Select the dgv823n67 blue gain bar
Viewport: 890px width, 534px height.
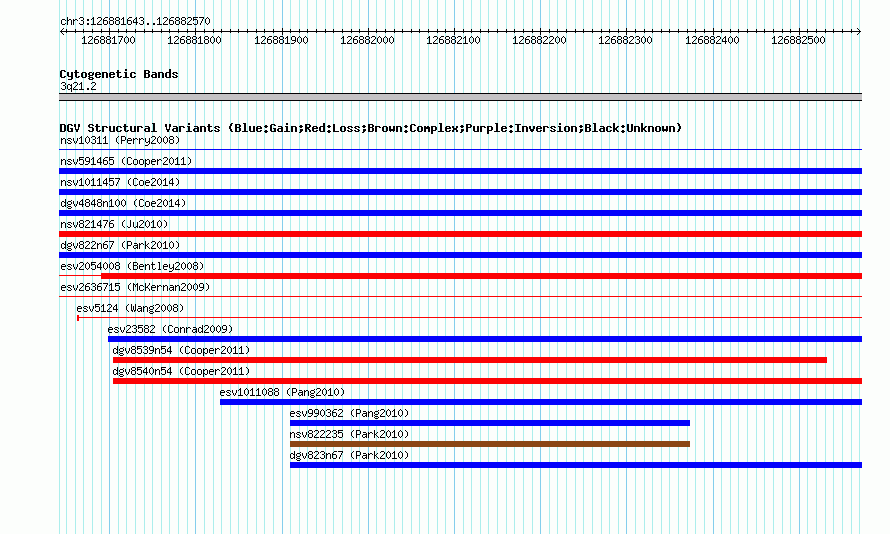[x=576, y=465]
